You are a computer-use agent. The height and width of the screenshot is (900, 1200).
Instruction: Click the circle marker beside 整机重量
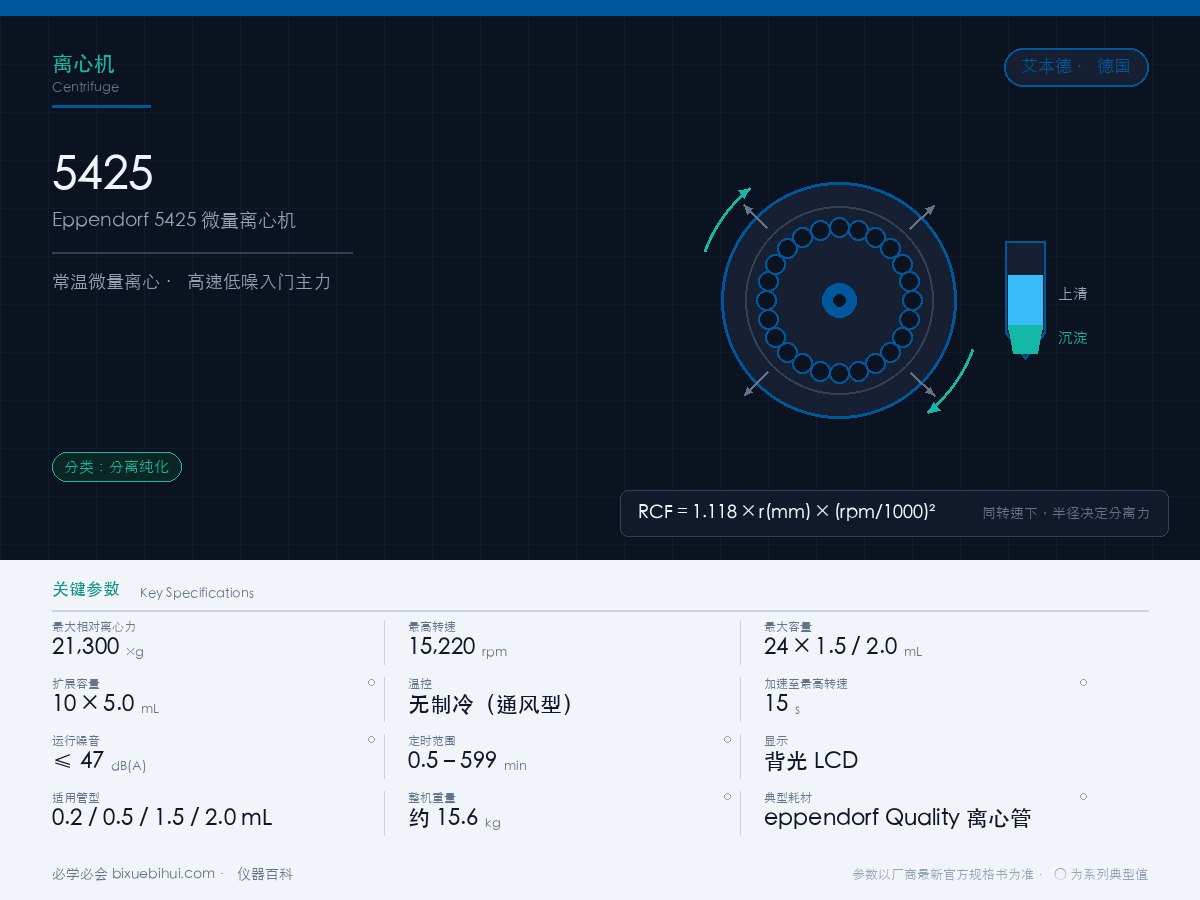click(727, 796)
